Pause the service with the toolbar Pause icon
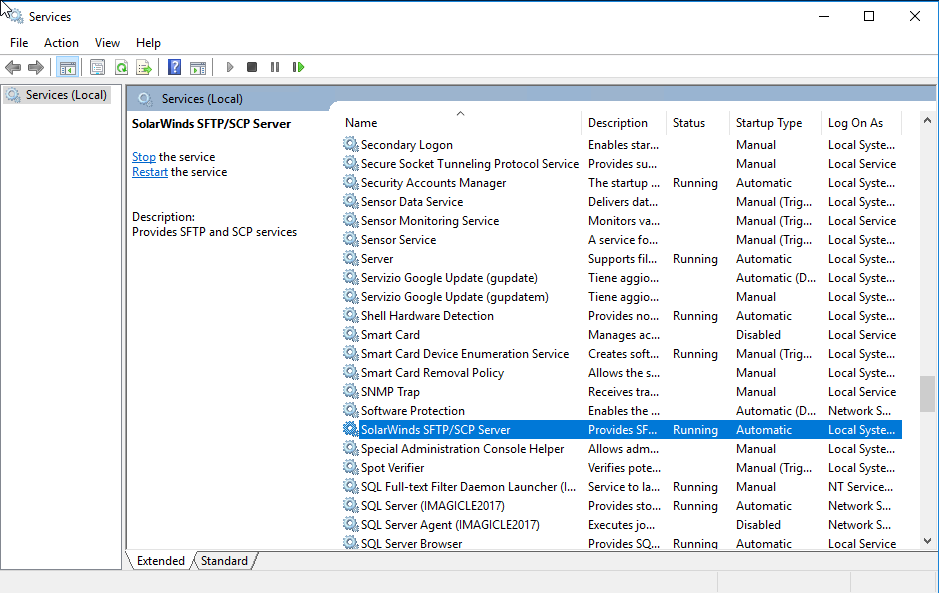The width and height of the screenshot is (939, 593). click(275, 67)
